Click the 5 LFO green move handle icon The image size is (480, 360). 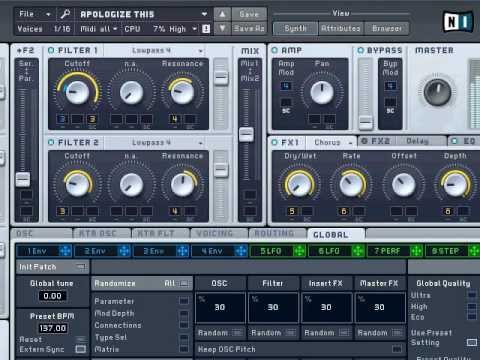pyautogui.click(x=299, y=251)
